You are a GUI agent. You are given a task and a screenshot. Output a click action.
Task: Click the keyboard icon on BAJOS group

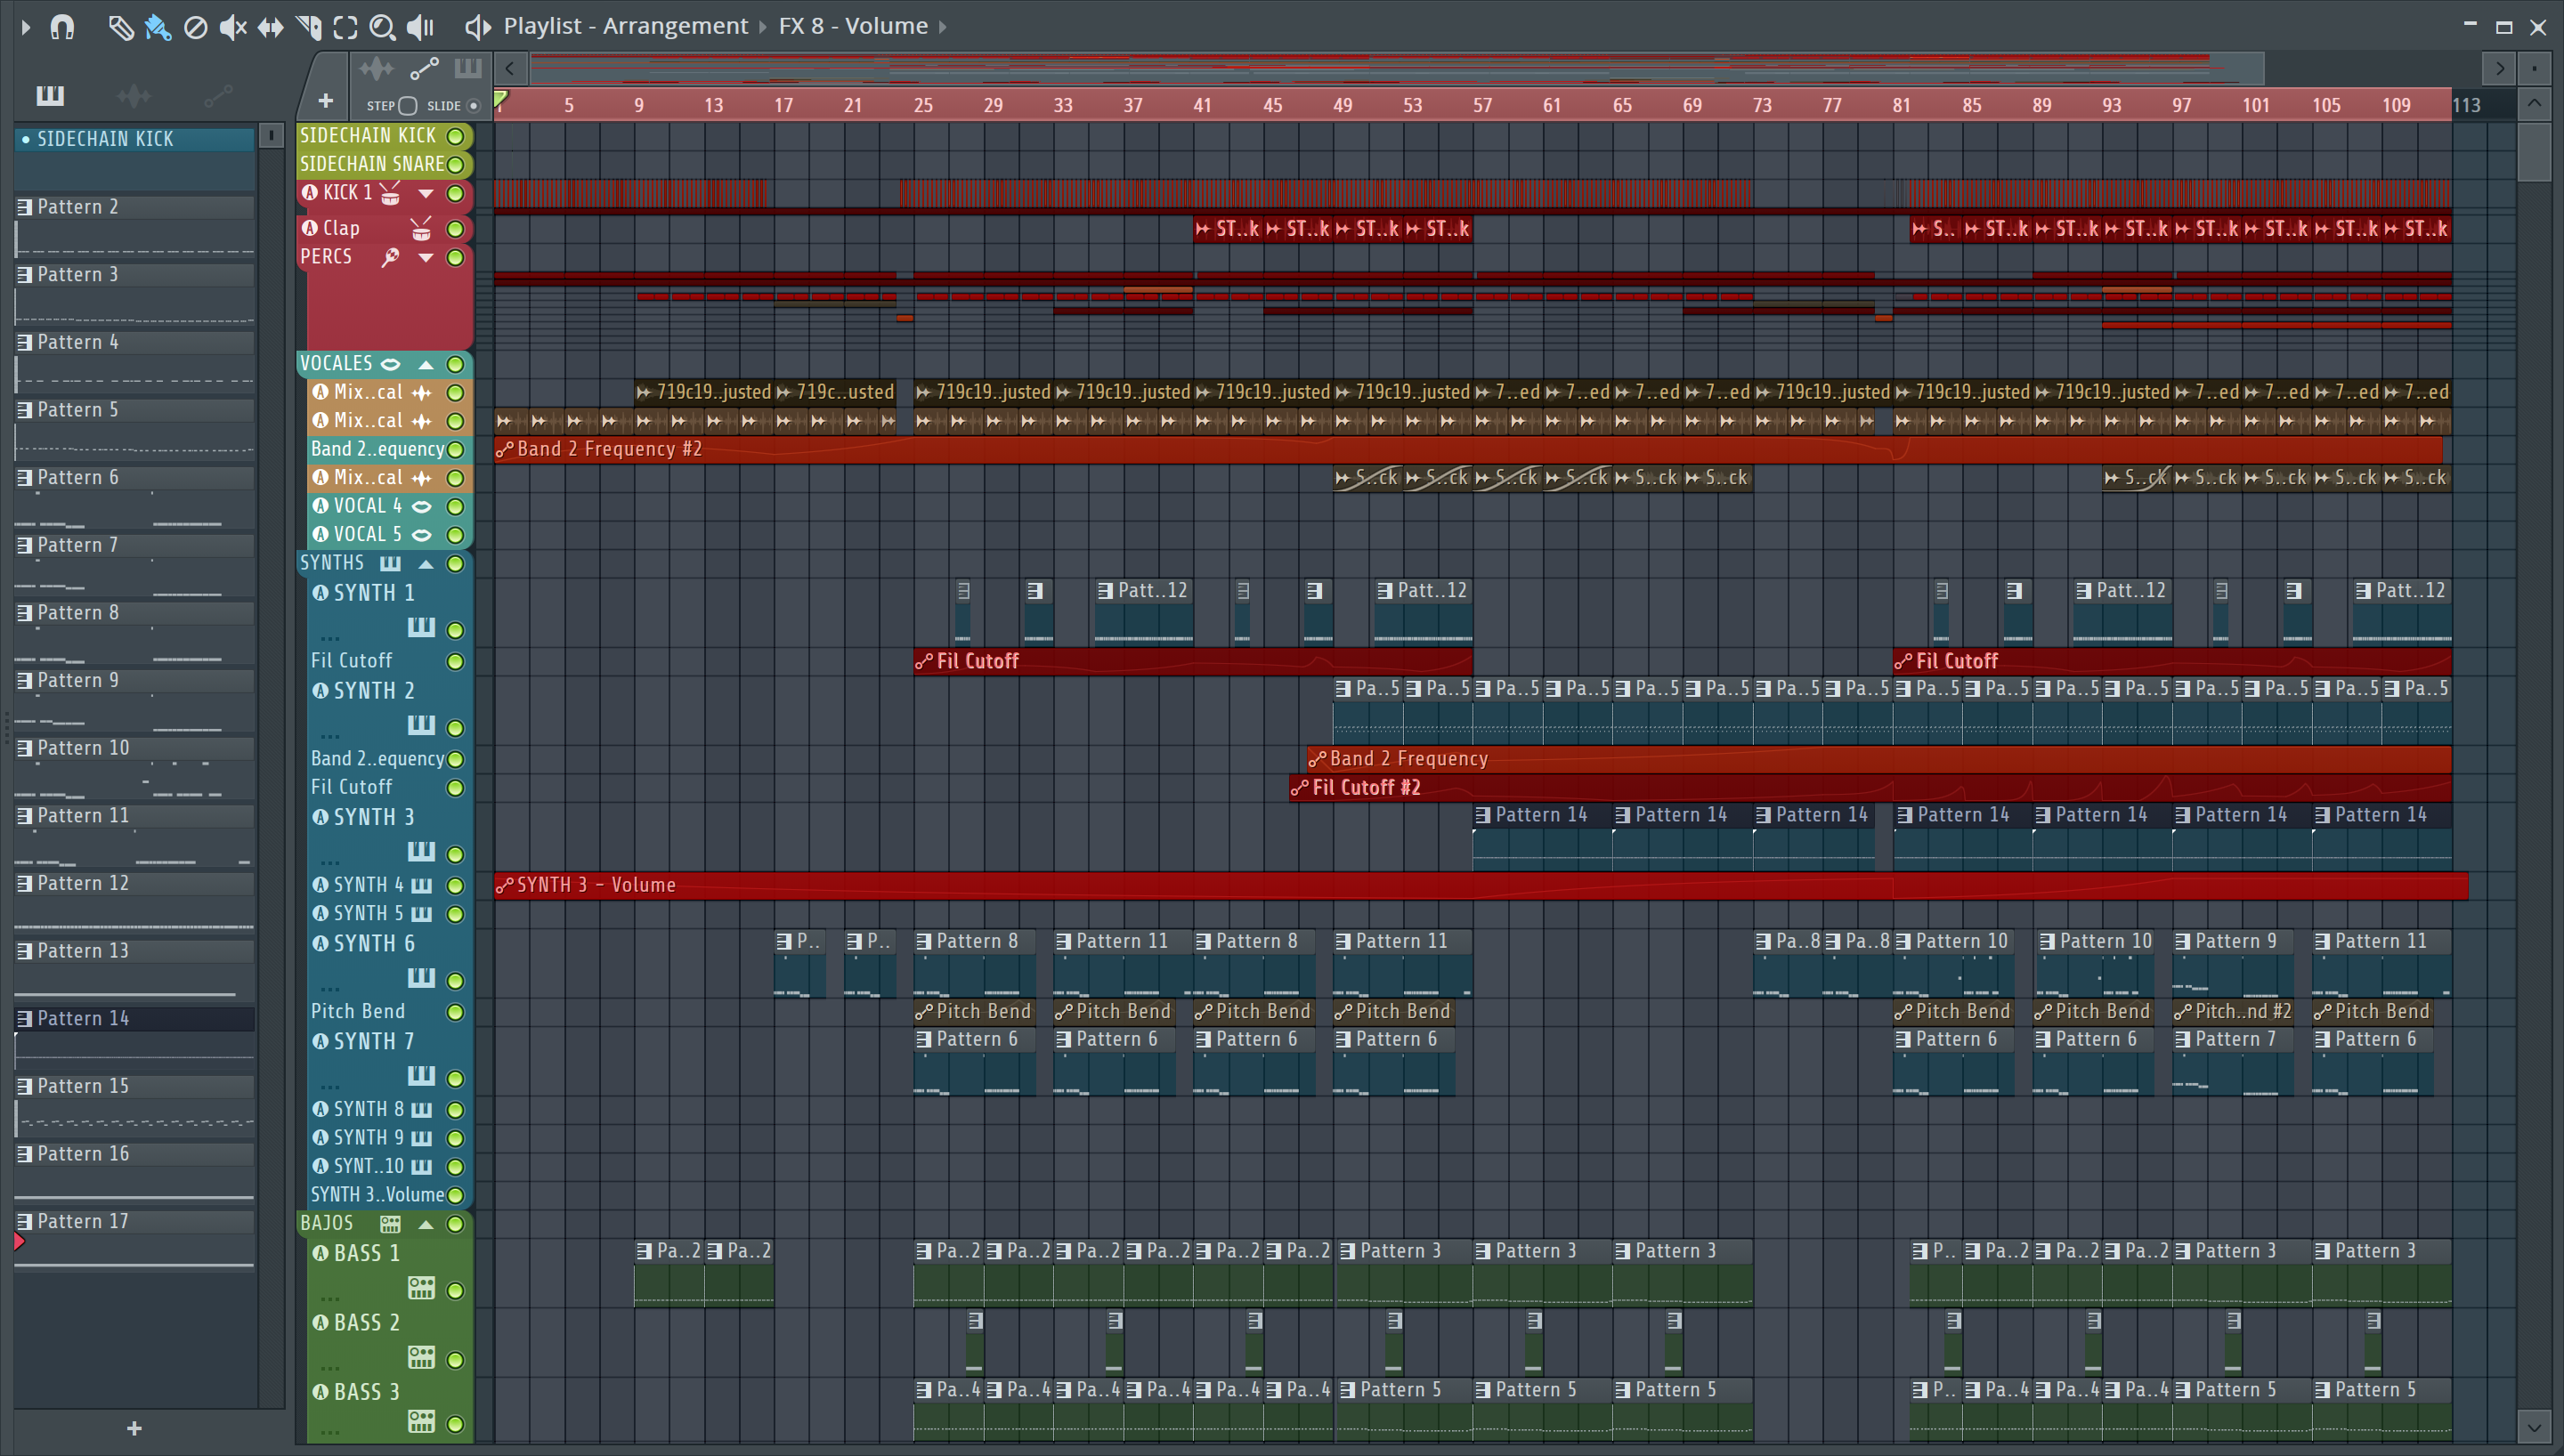390,1224
